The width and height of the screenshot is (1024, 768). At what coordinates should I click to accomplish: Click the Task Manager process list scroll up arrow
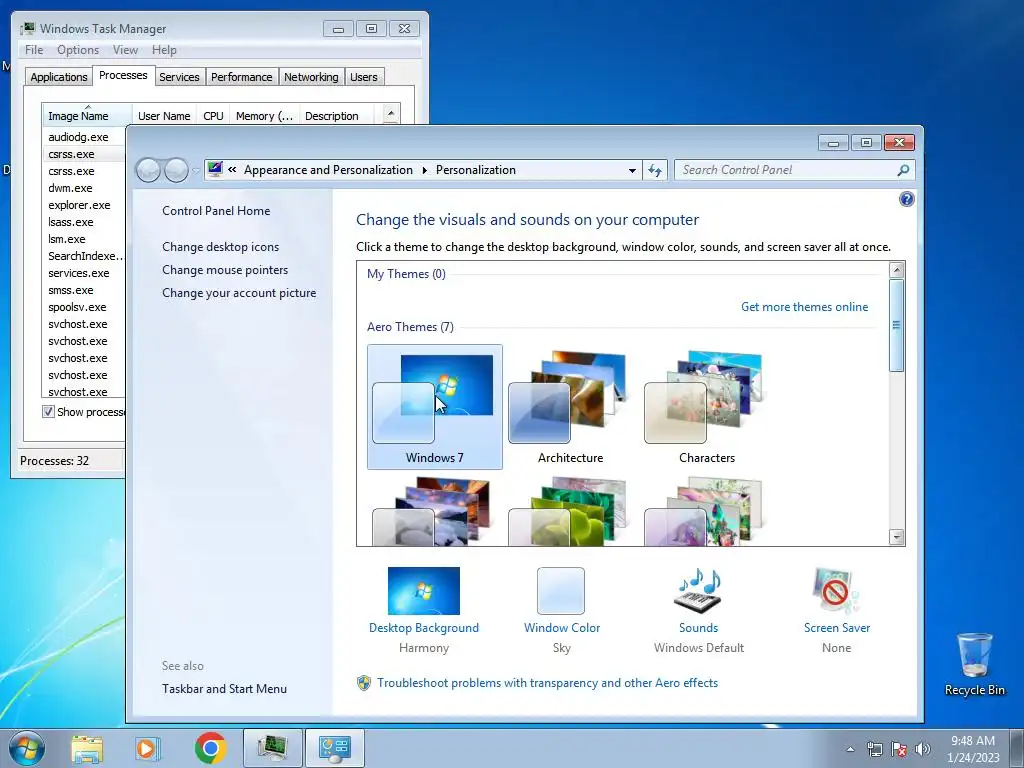coord(391,114)
